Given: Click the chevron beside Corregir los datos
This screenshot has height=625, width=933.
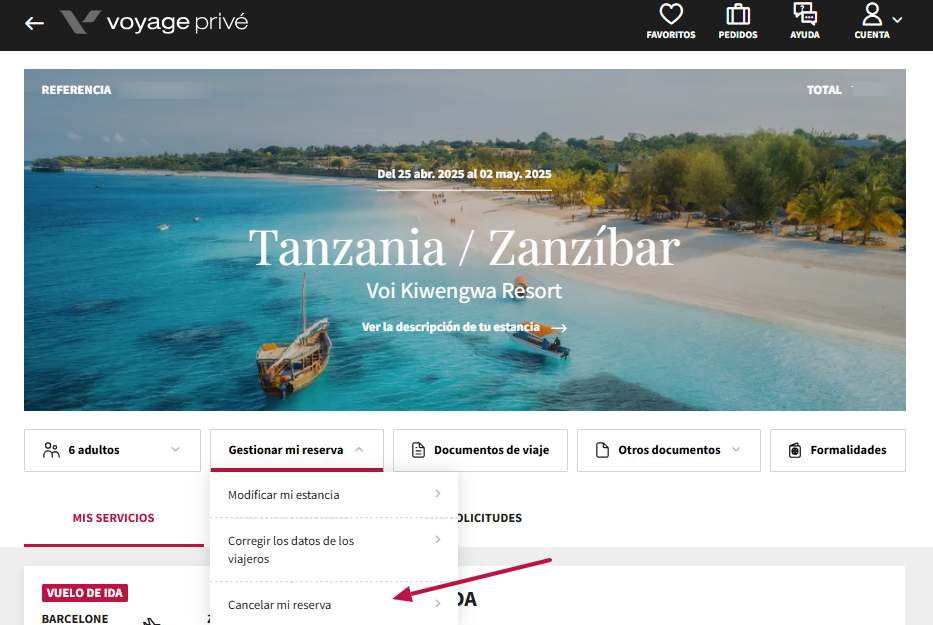Looking at the screenshot, I should [x=438, y=539].
